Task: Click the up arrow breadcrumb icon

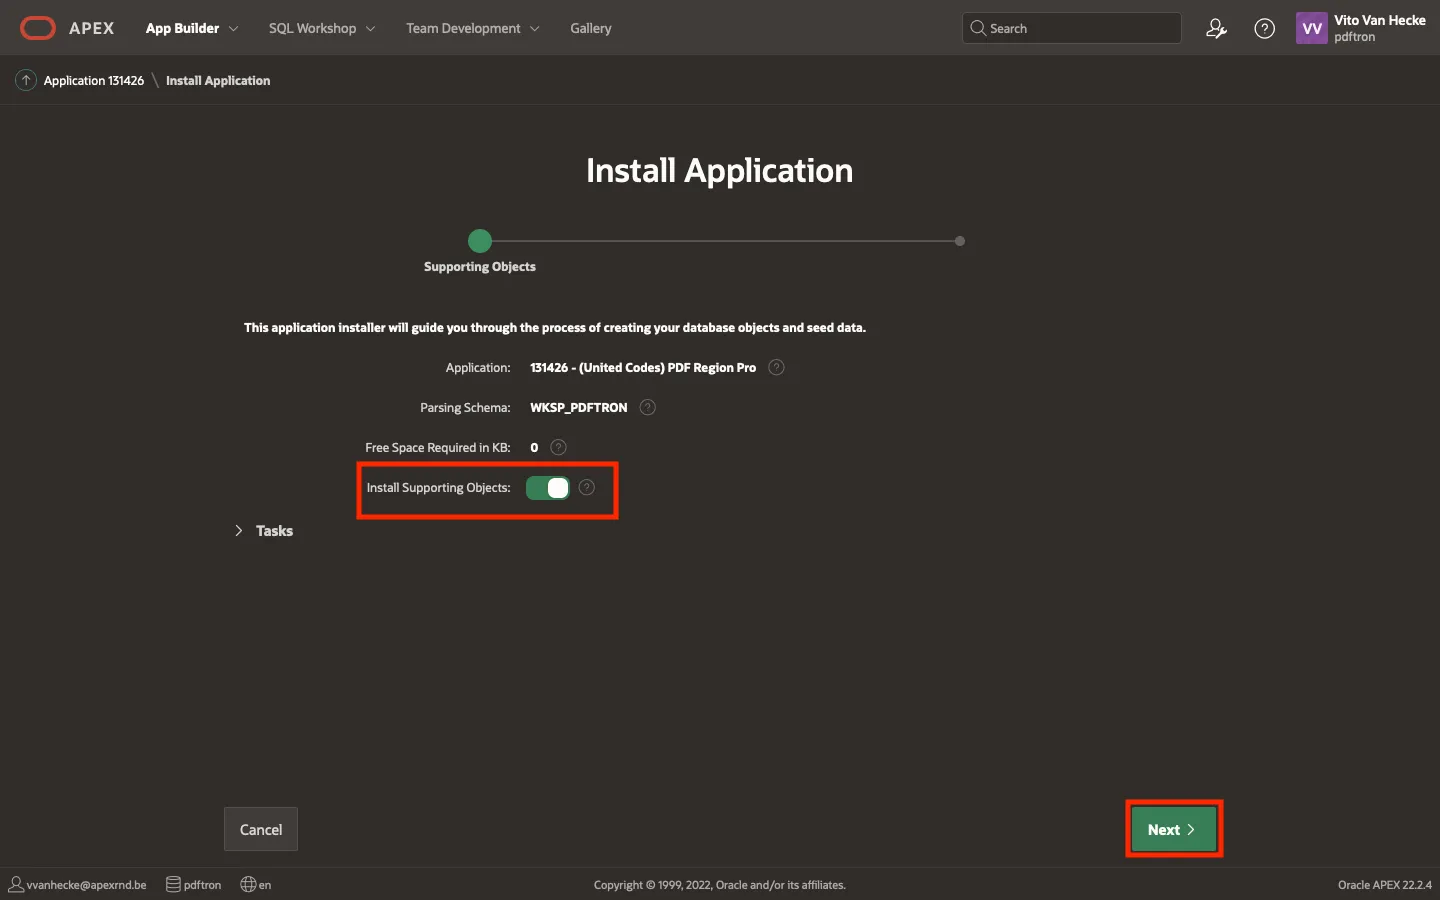Action: click(x=26, y=81)
